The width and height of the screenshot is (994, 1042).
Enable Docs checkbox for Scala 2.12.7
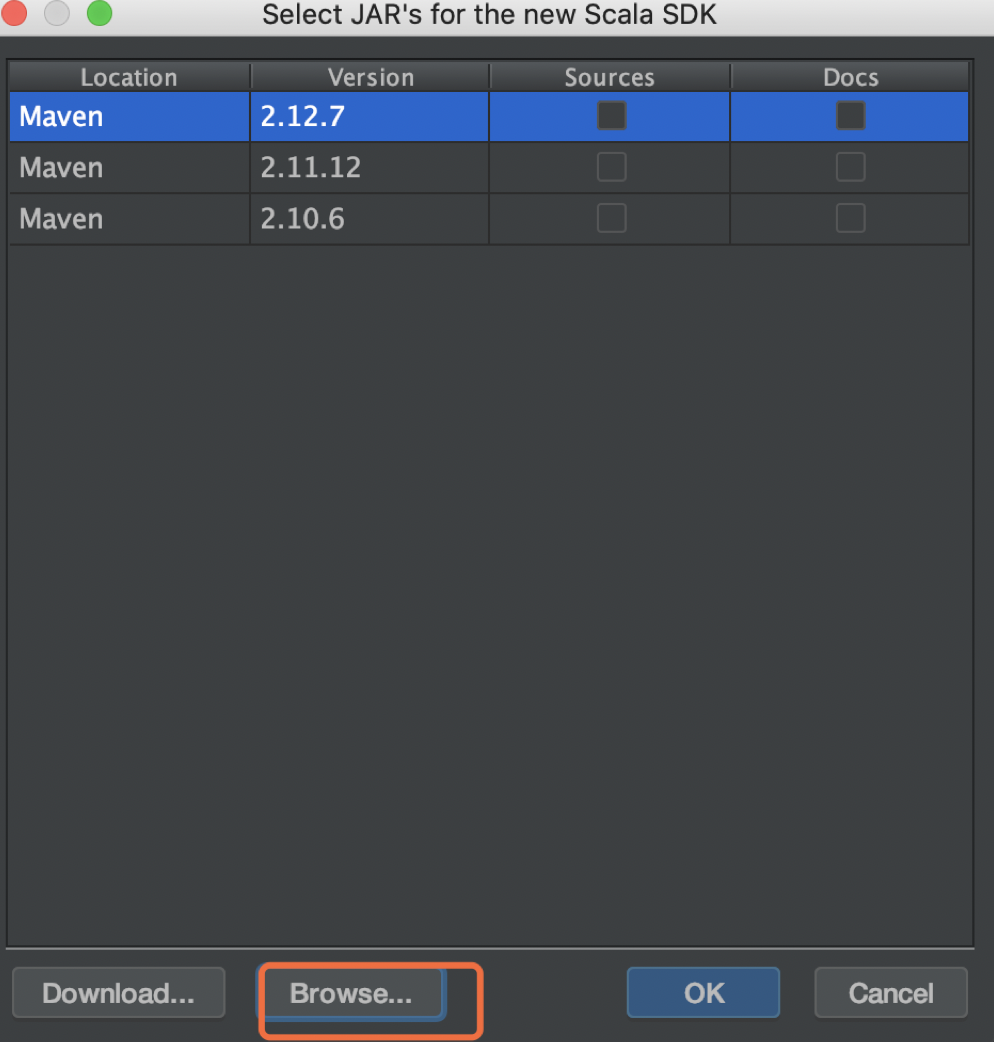849,115
